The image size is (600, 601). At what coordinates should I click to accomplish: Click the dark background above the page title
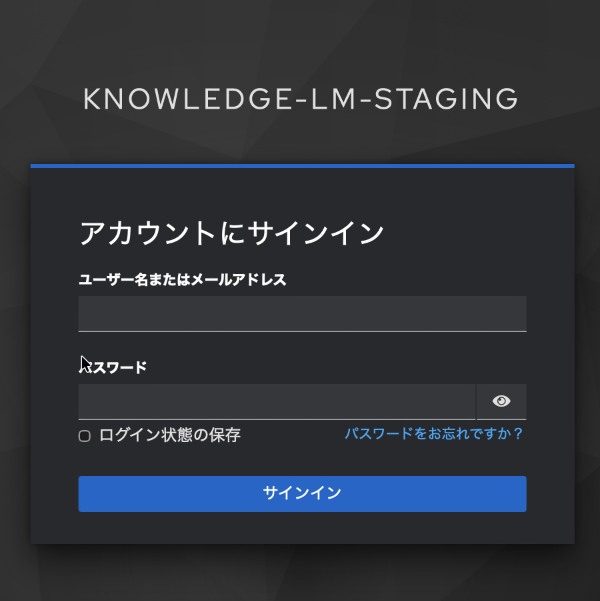click(x=301, y=38)
